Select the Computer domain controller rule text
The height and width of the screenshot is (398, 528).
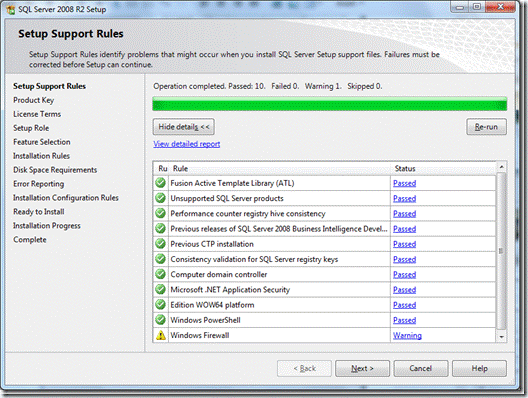(219, 274)
